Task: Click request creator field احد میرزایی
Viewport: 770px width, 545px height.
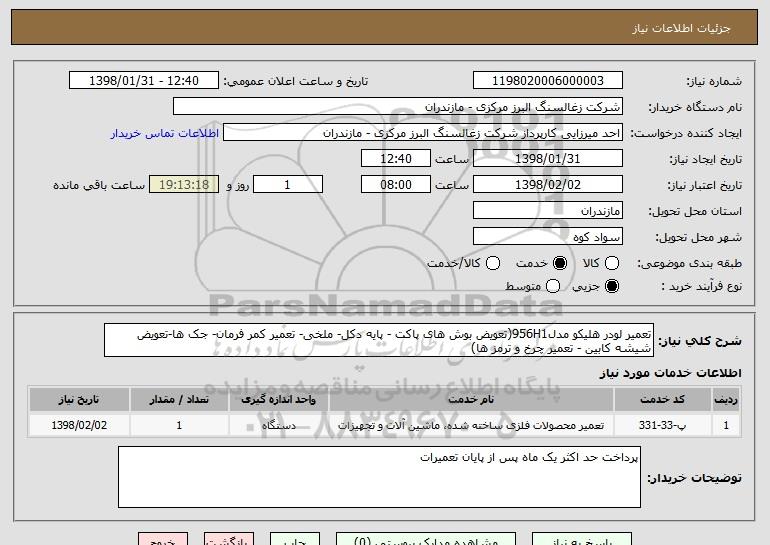Action: 423,133
